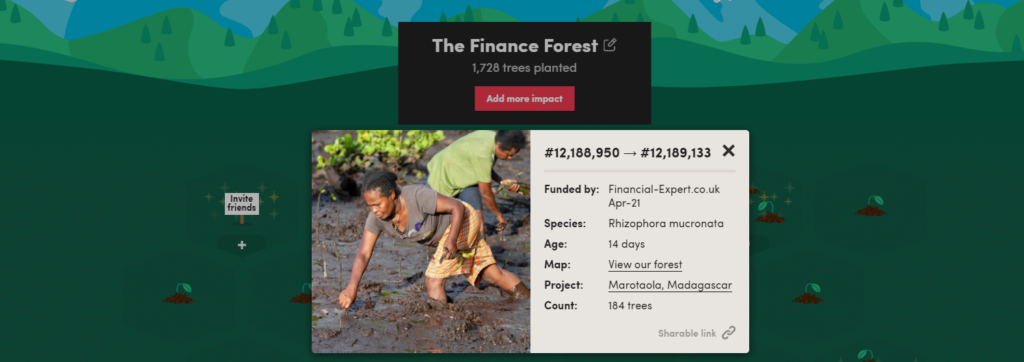Click the edit pencil icon beside The Finance Forest

point(609,45)
